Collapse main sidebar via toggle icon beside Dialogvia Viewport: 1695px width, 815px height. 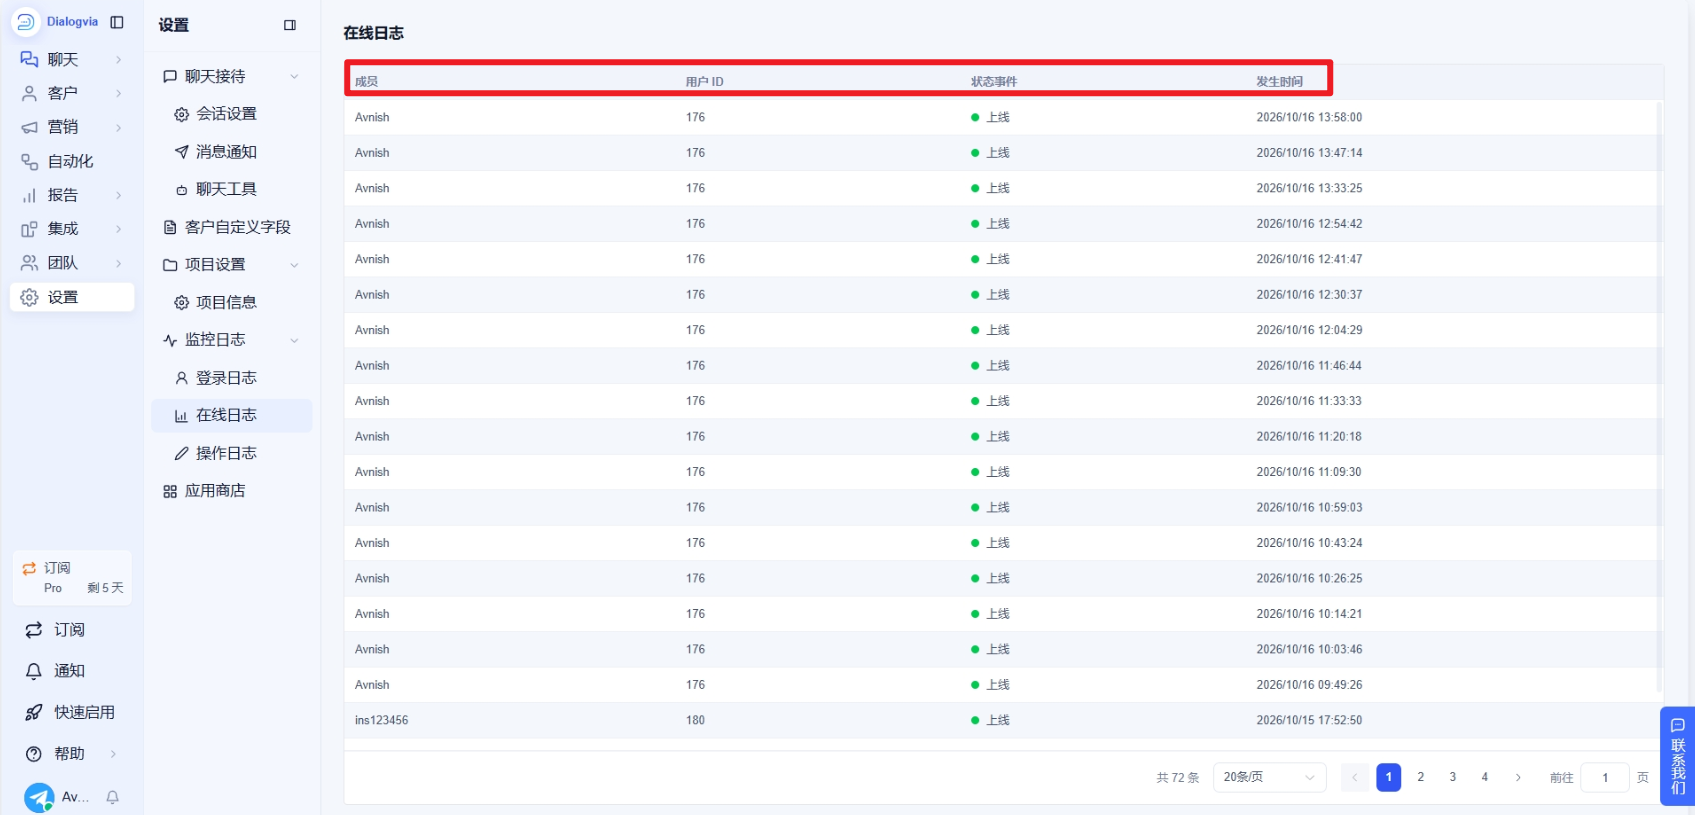pos(117,22)
